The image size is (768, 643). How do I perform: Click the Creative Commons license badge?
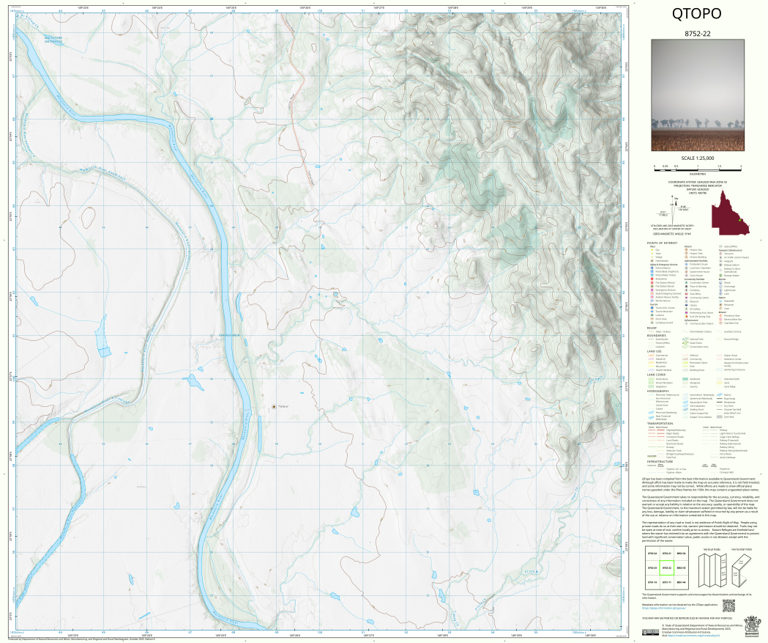(650, 632)
